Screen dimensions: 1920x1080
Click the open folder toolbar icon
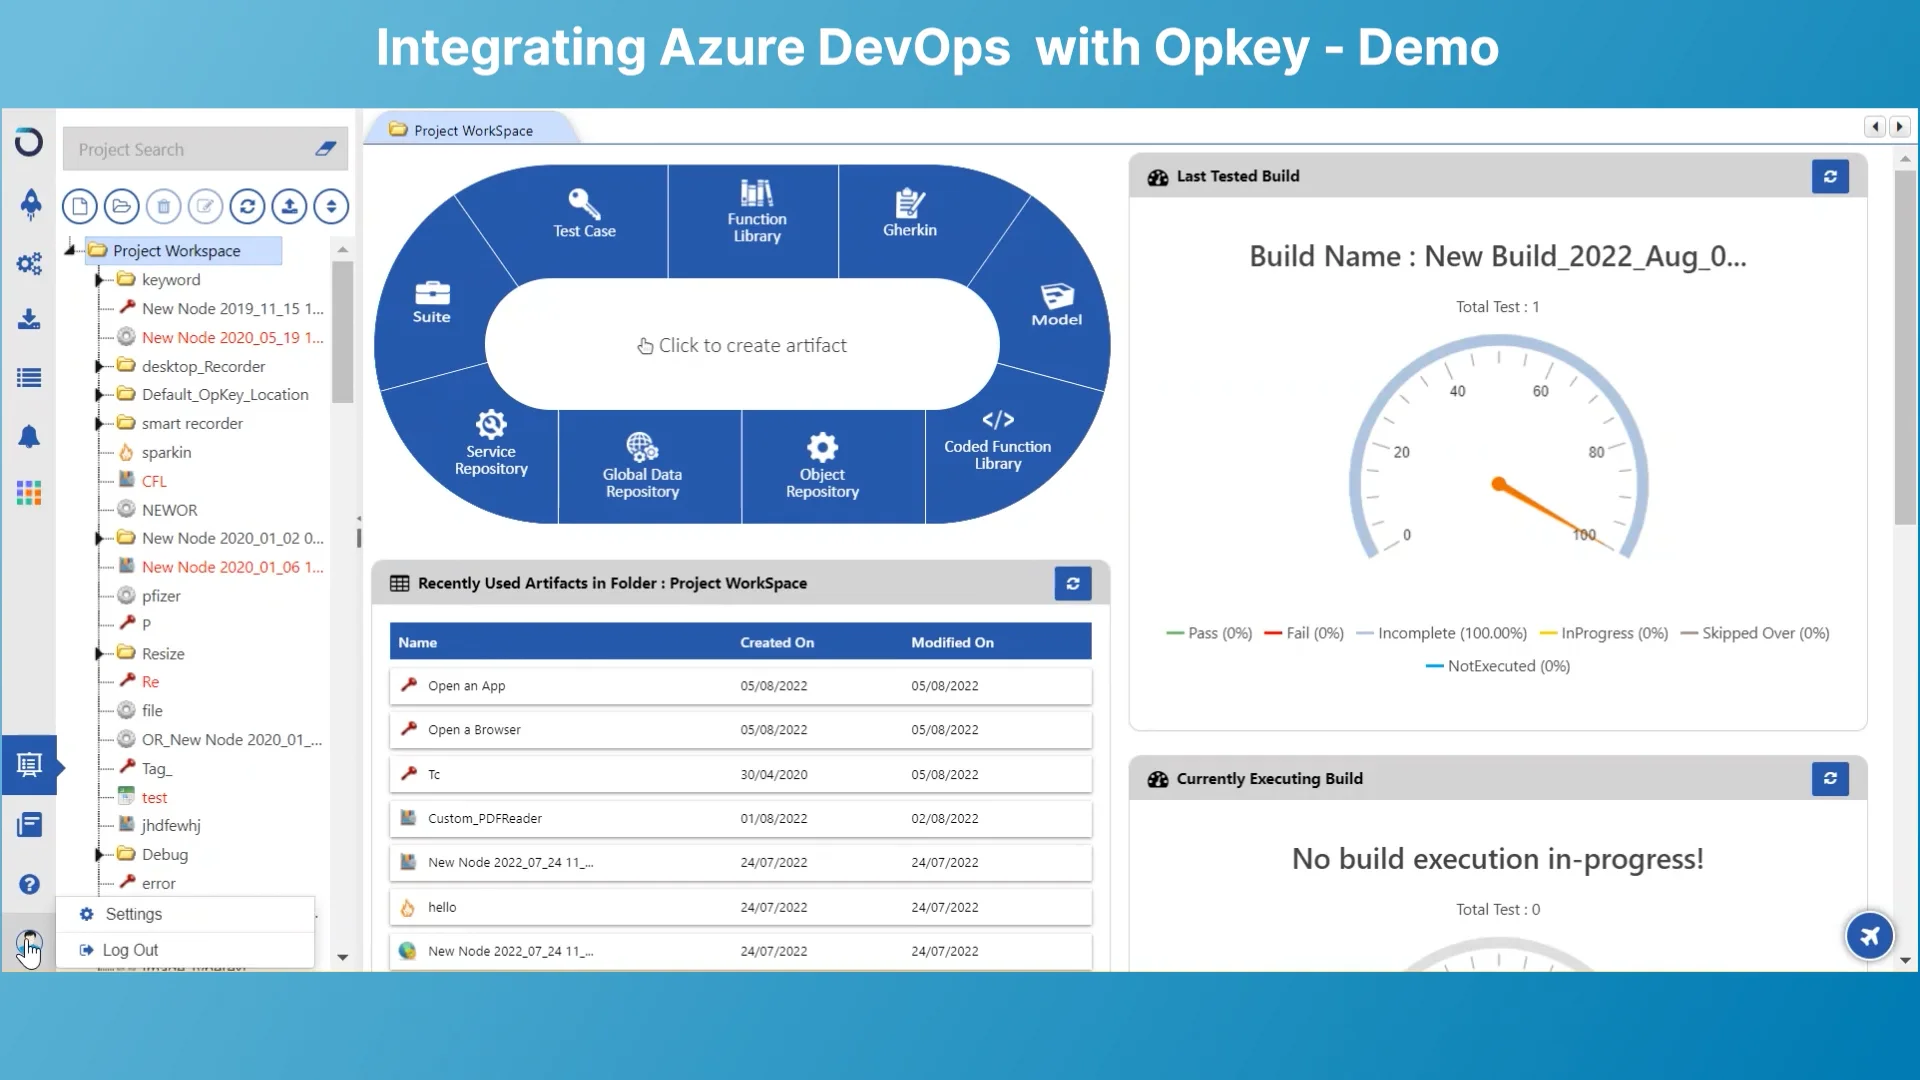point(122,207)
